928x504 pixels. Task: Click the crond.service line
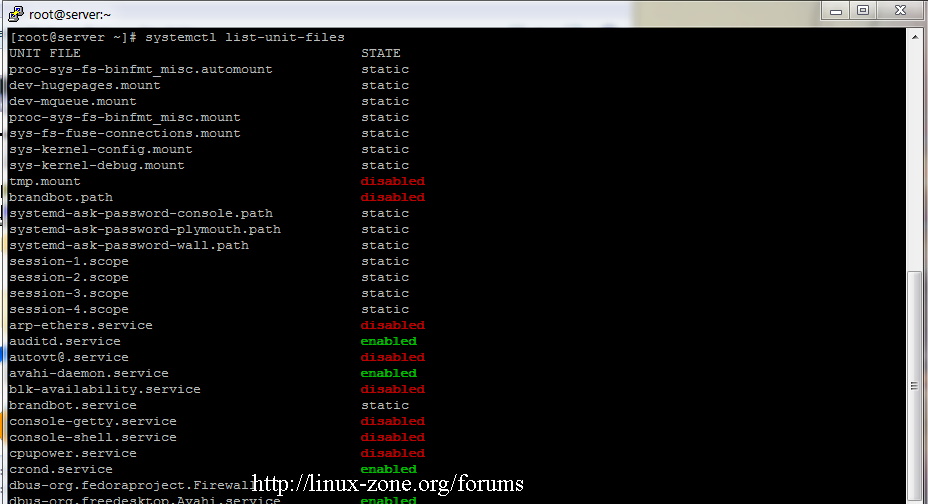pyautogui.click(x=61, y=469)
